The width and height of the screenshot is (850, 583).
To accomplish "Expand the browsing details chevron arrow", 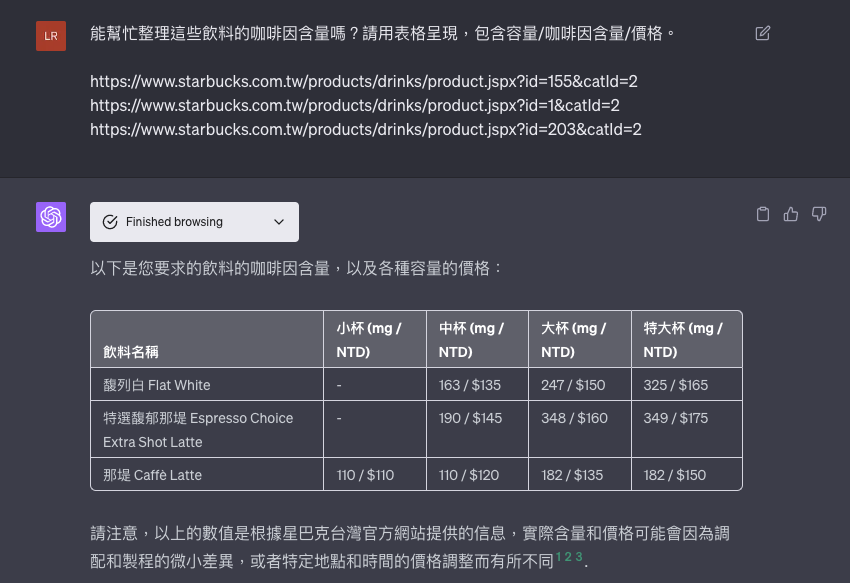I will click(279, 222).
